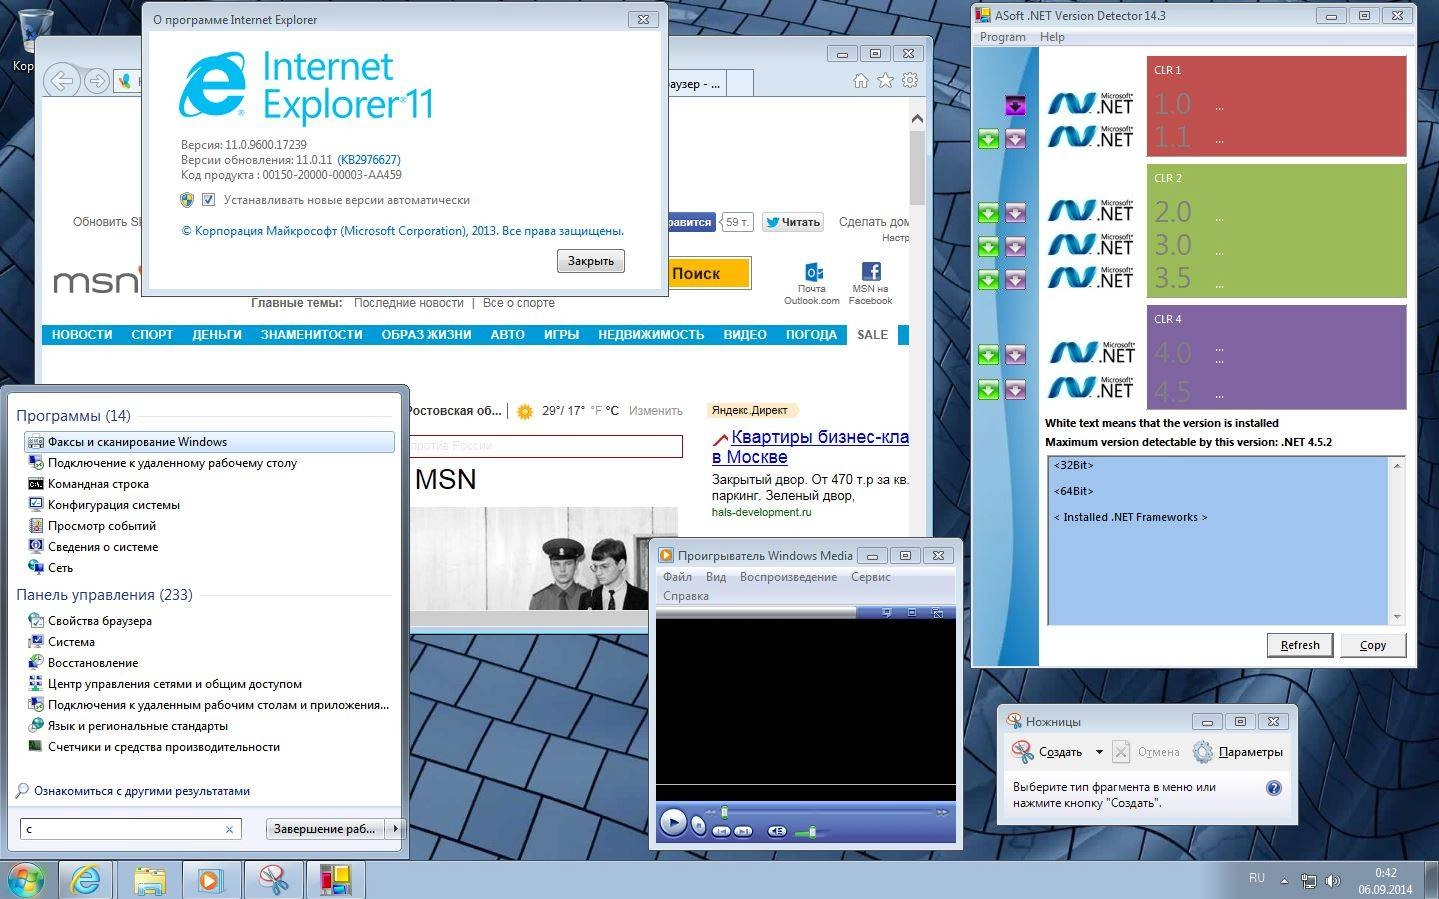Click Закрыть in the About Internet Explorer dialog
The image size is (1439, 899).
click(x=590, y=261)
